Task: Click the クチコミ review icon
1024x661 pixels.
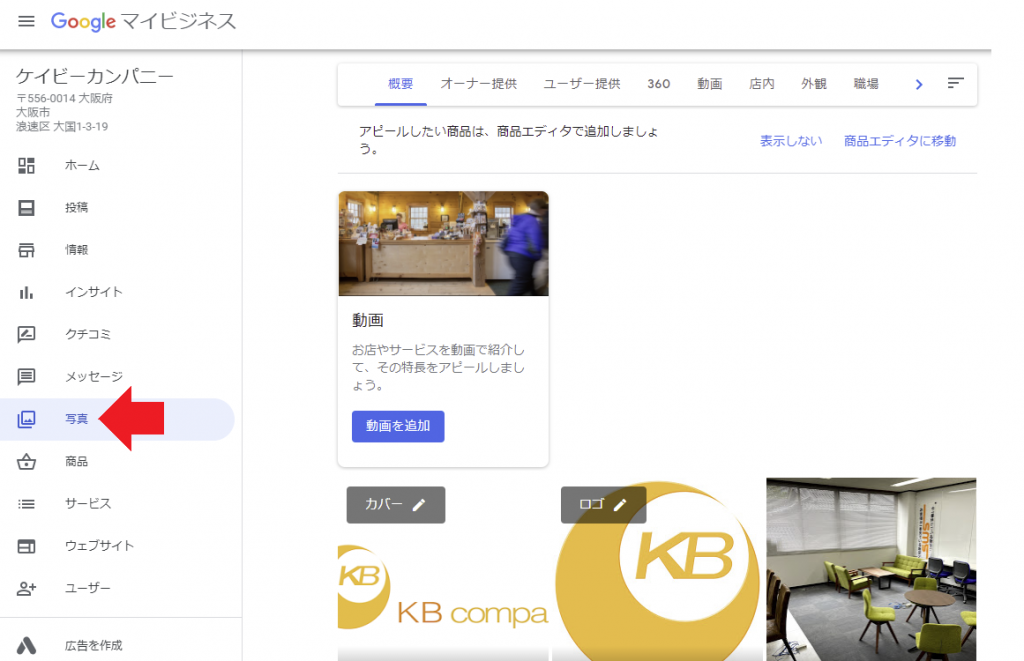Action: [x=26, y=334]
